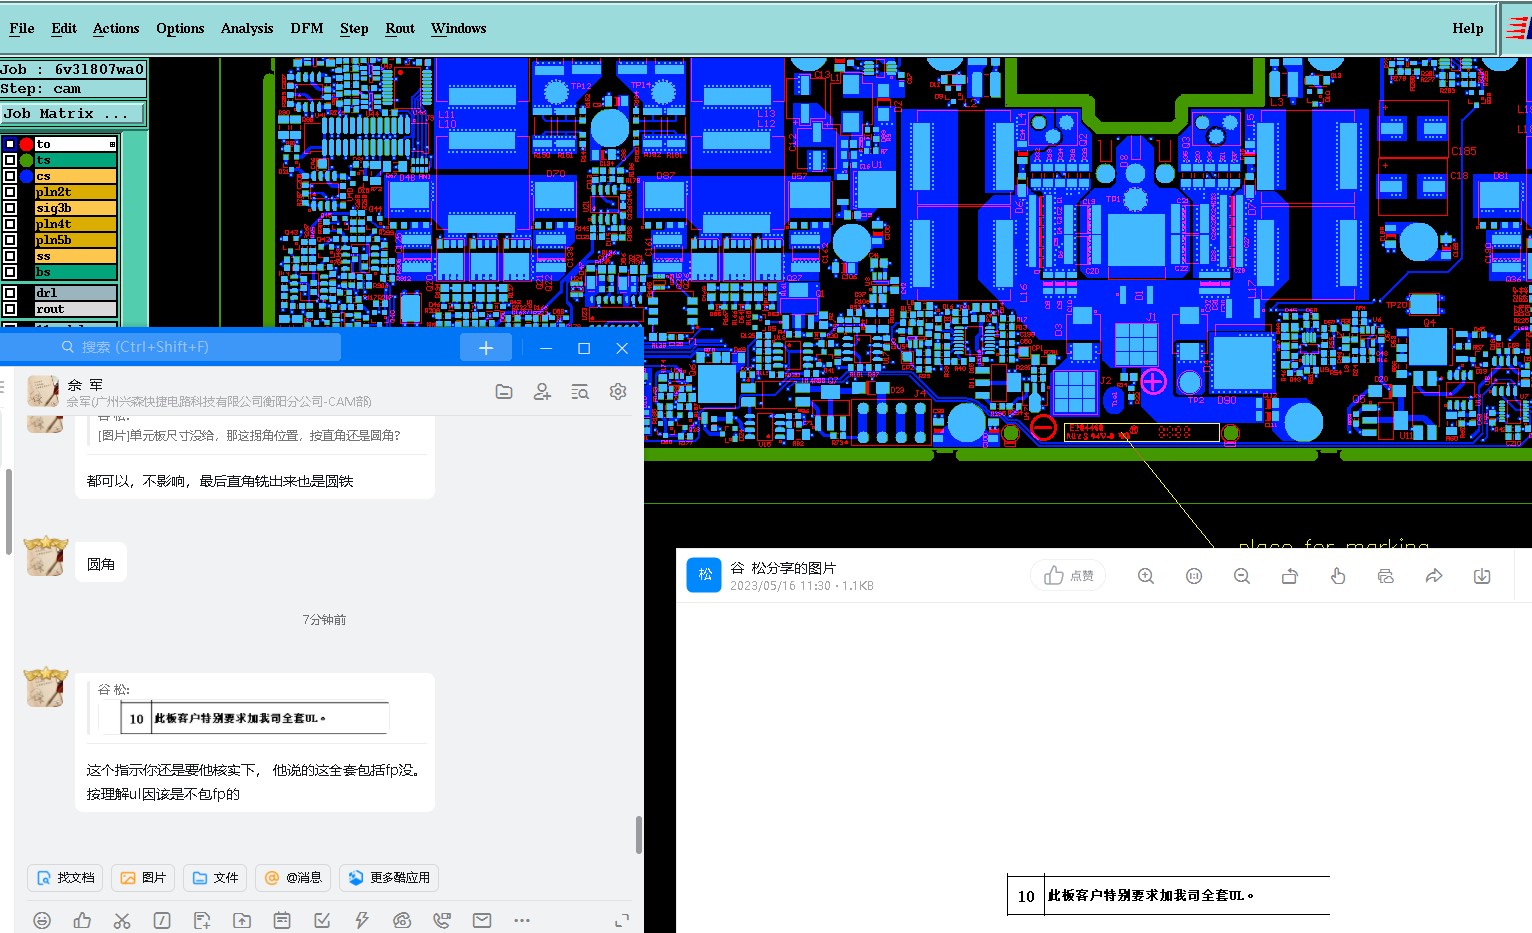
Task: Click the upload file icon in chat toolbar
Action: [x=242, y=920]
